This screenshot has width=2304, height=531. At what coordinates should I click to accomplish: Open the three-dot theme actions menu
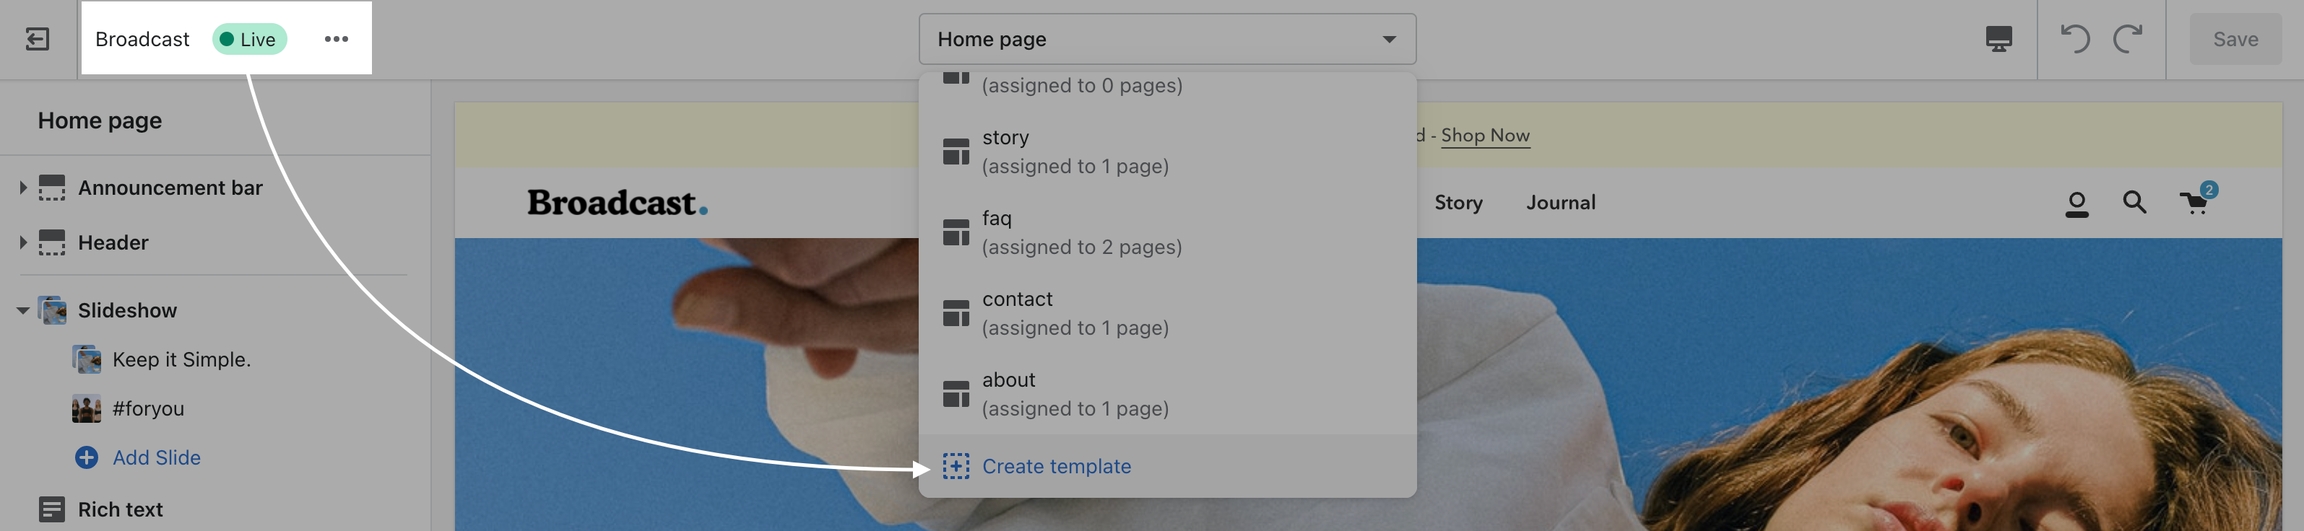tap(336, 39)
